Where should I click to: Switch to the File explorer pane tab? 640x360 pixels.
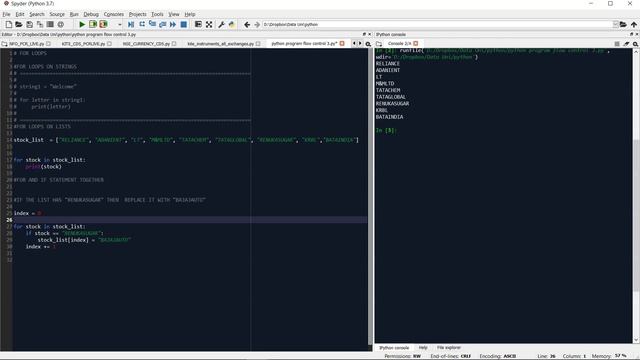[449, 348]
